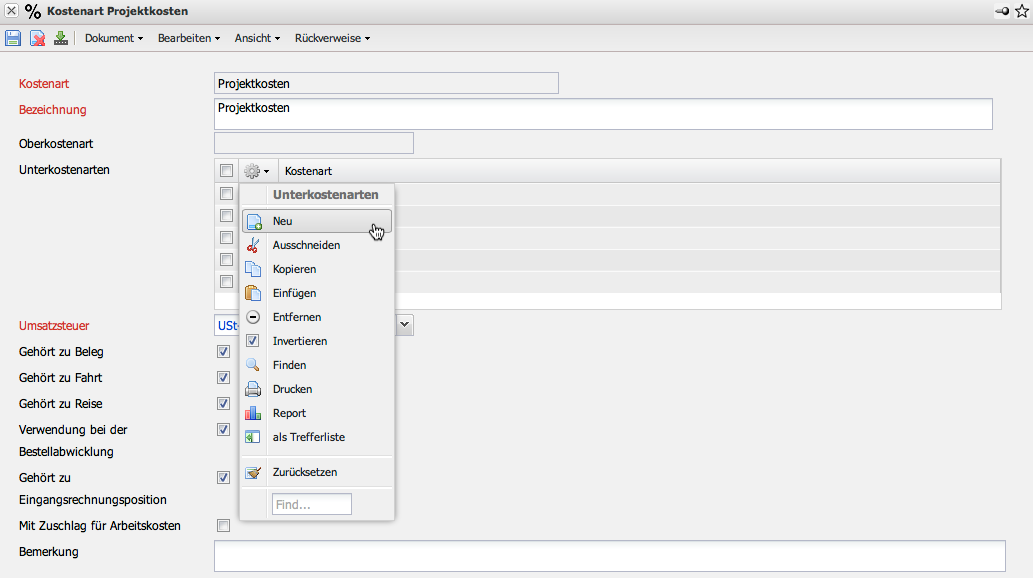Click into the Bemerkung text field

click(x=609, y=556)
